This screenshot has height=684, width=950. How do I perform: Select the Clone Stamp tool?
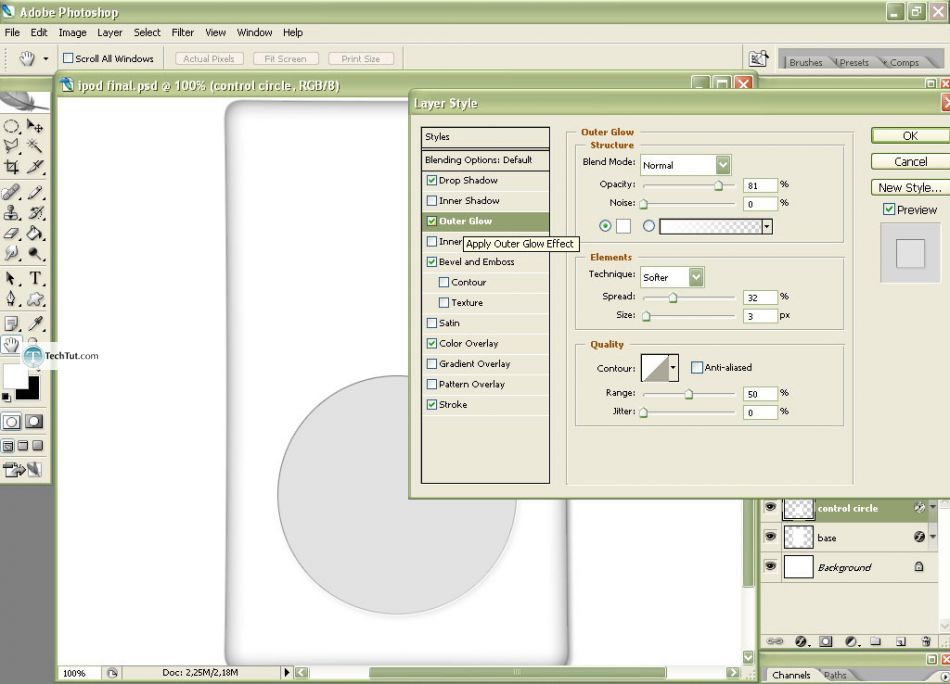click(11, 213)
